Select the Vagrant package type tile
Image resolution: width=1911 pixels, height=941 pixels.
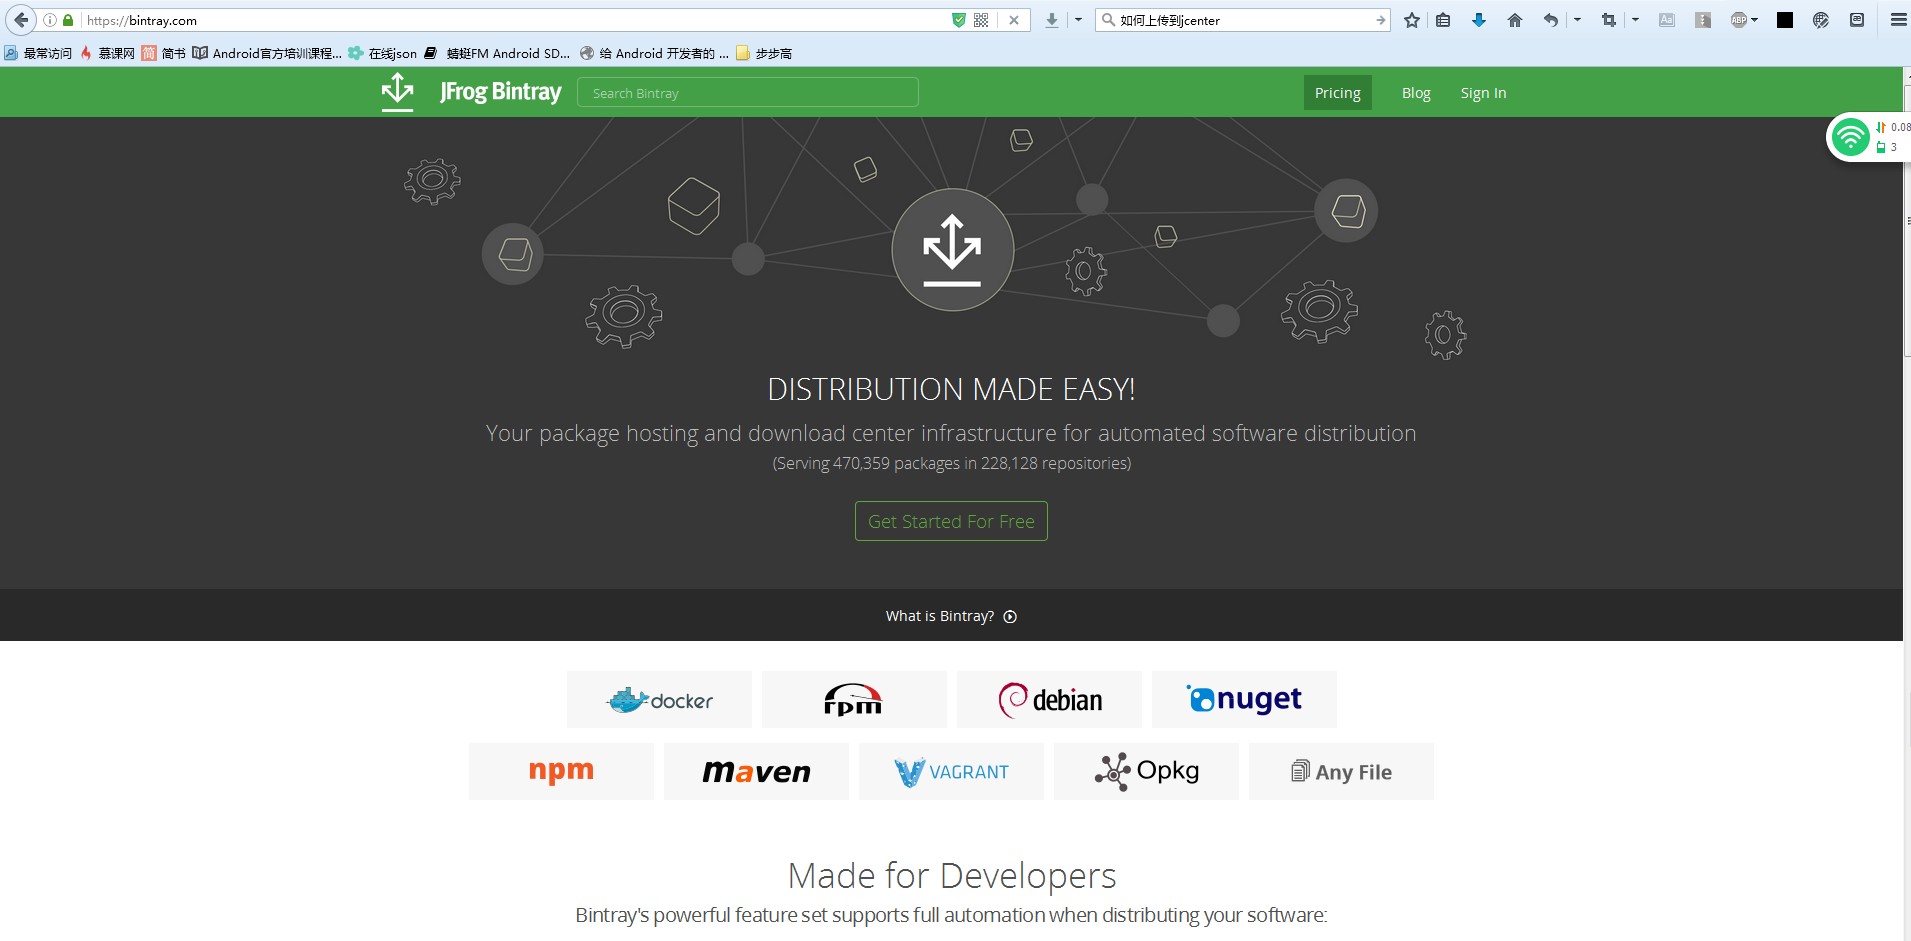[951, 771]
